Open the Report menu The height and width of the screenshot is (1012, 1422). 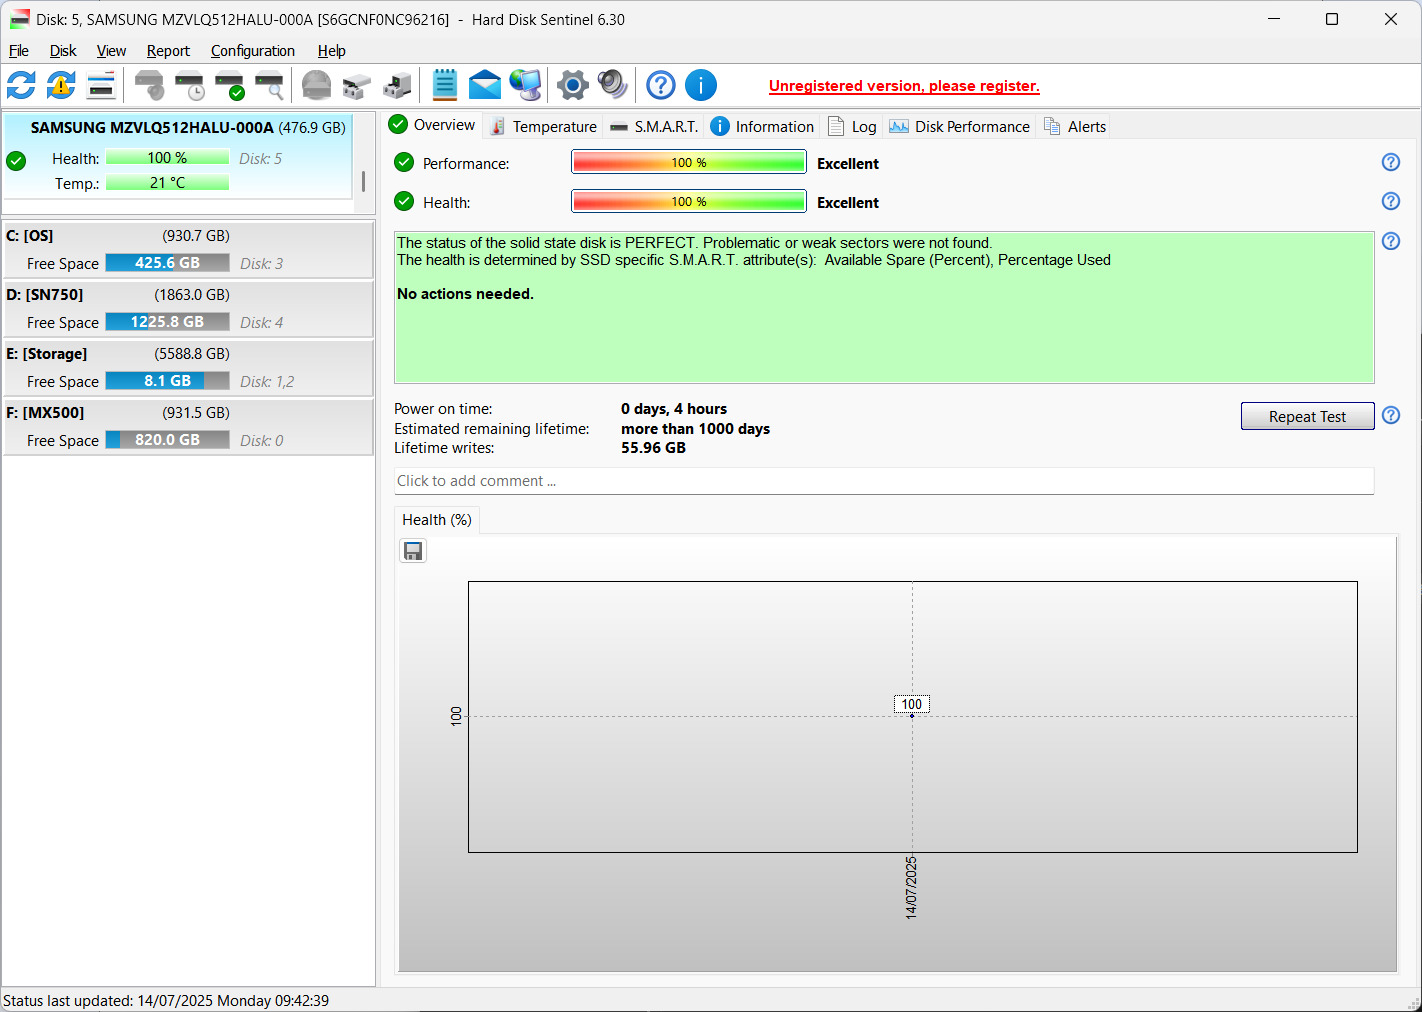click(x=168, y=51)
